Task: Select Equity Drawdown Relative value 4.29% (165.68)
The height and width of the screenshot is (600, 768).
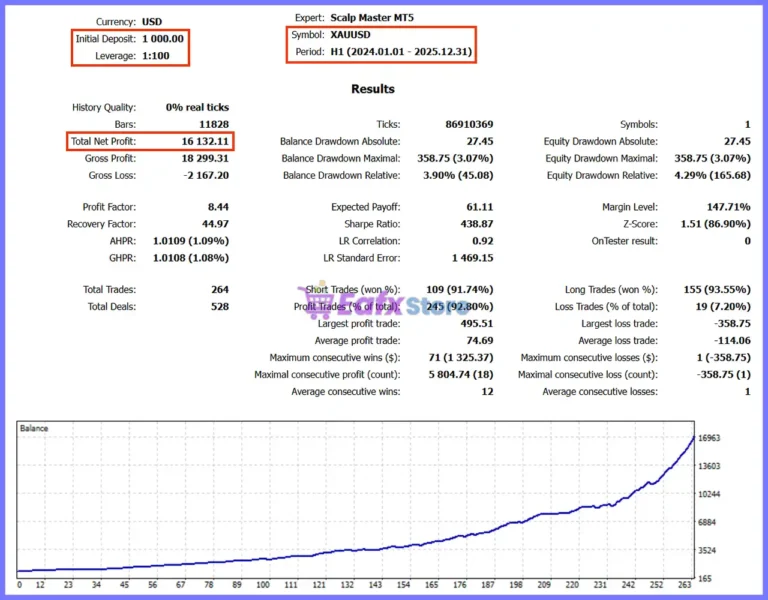Action: point(713,175)
